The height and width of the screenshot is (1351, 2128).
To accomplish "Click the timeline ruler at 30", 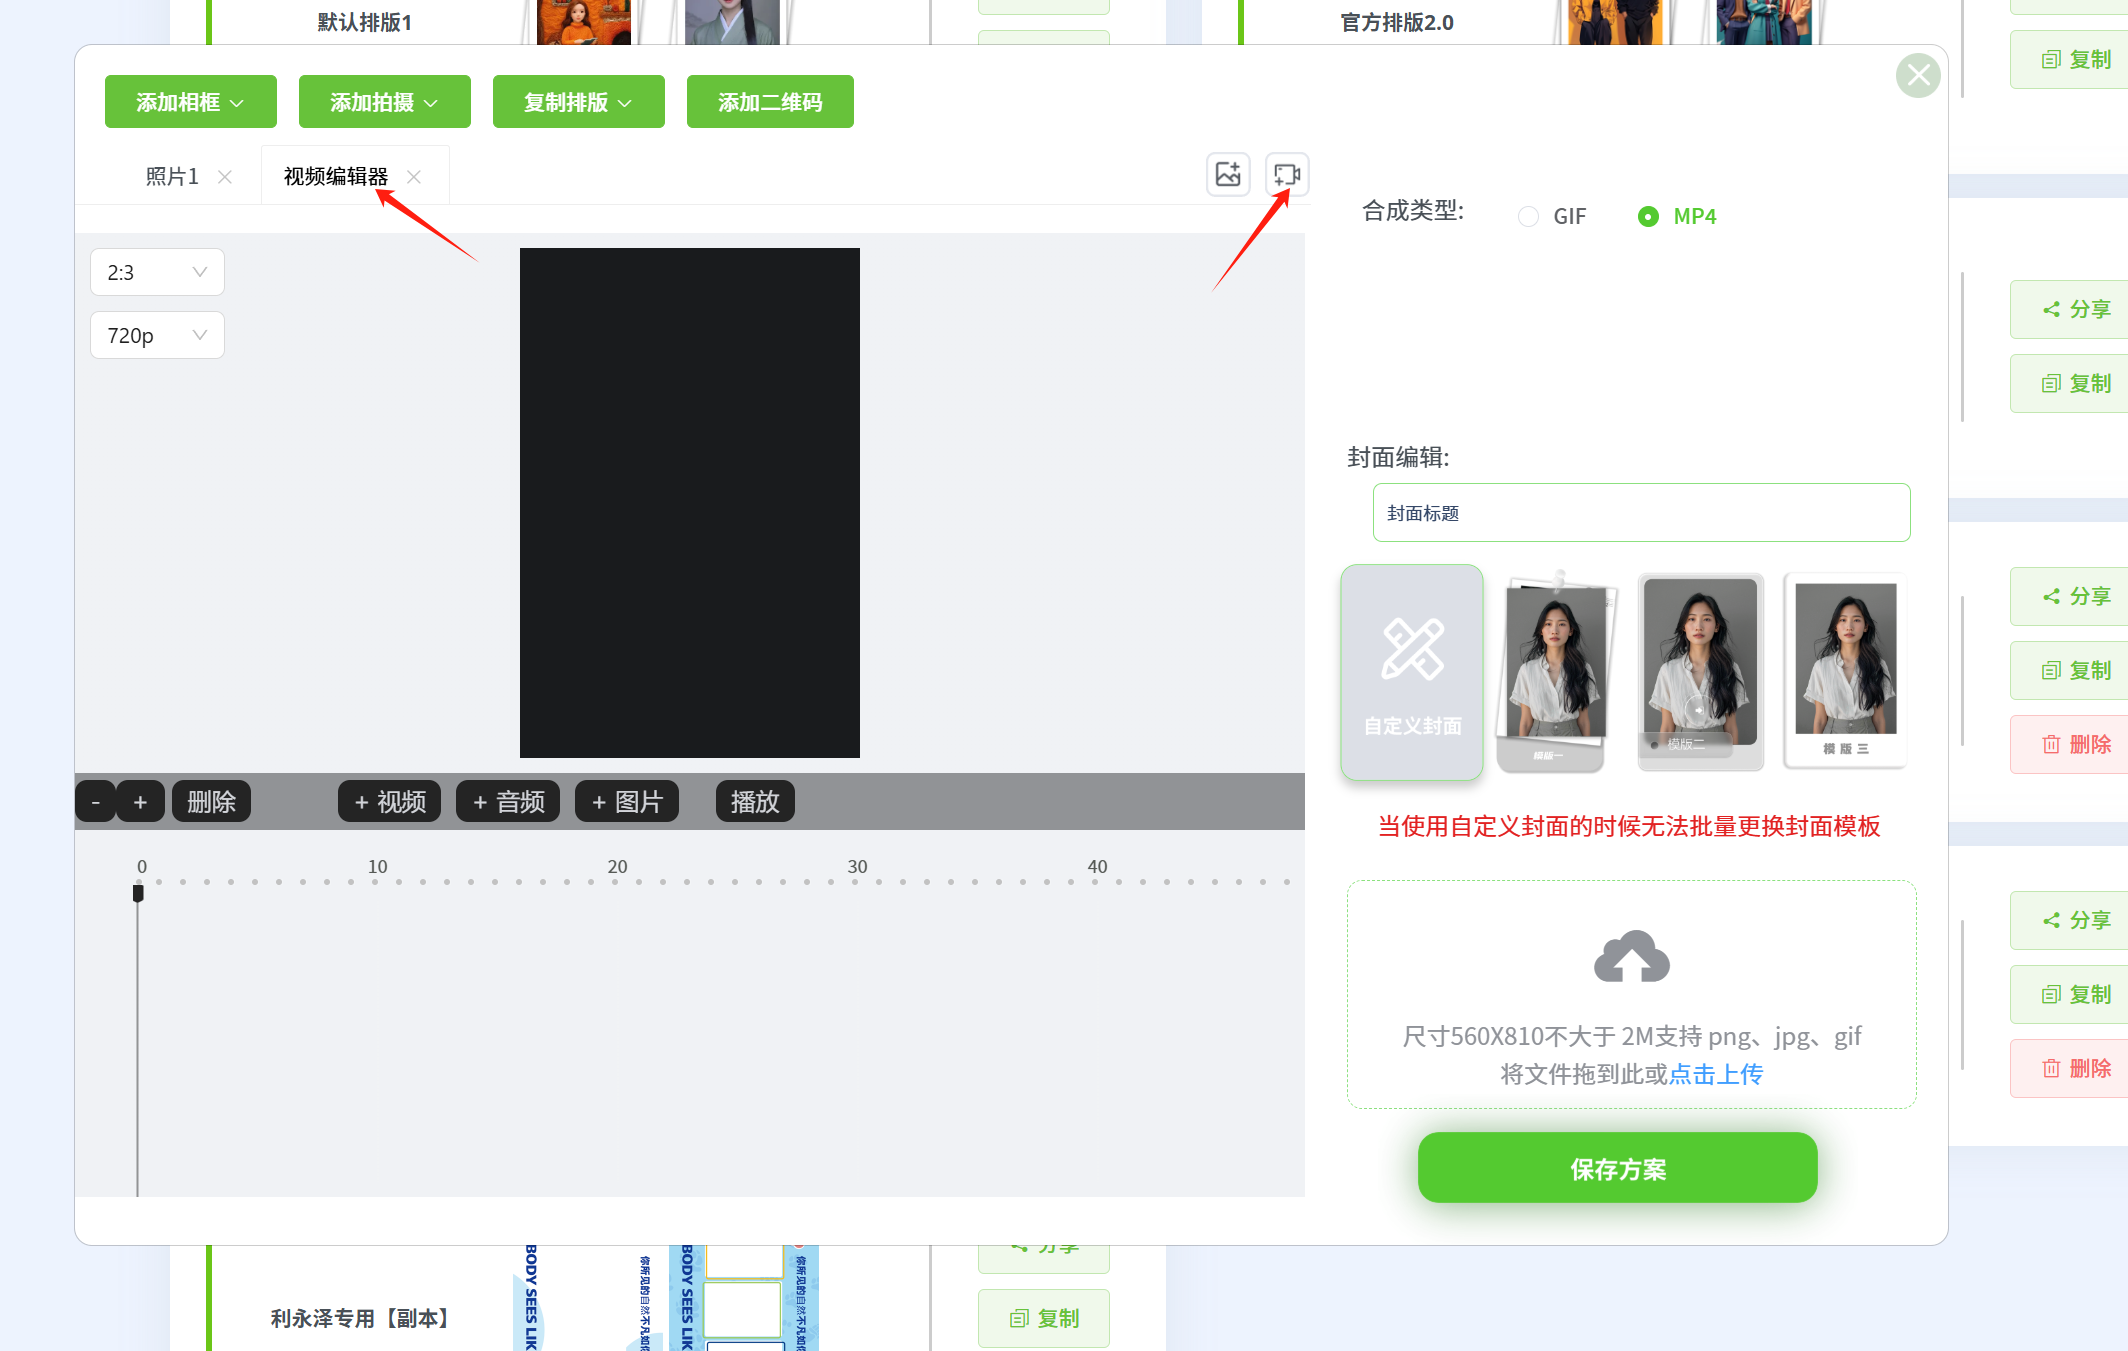I will pyautogui.click(x=858, y=867).
